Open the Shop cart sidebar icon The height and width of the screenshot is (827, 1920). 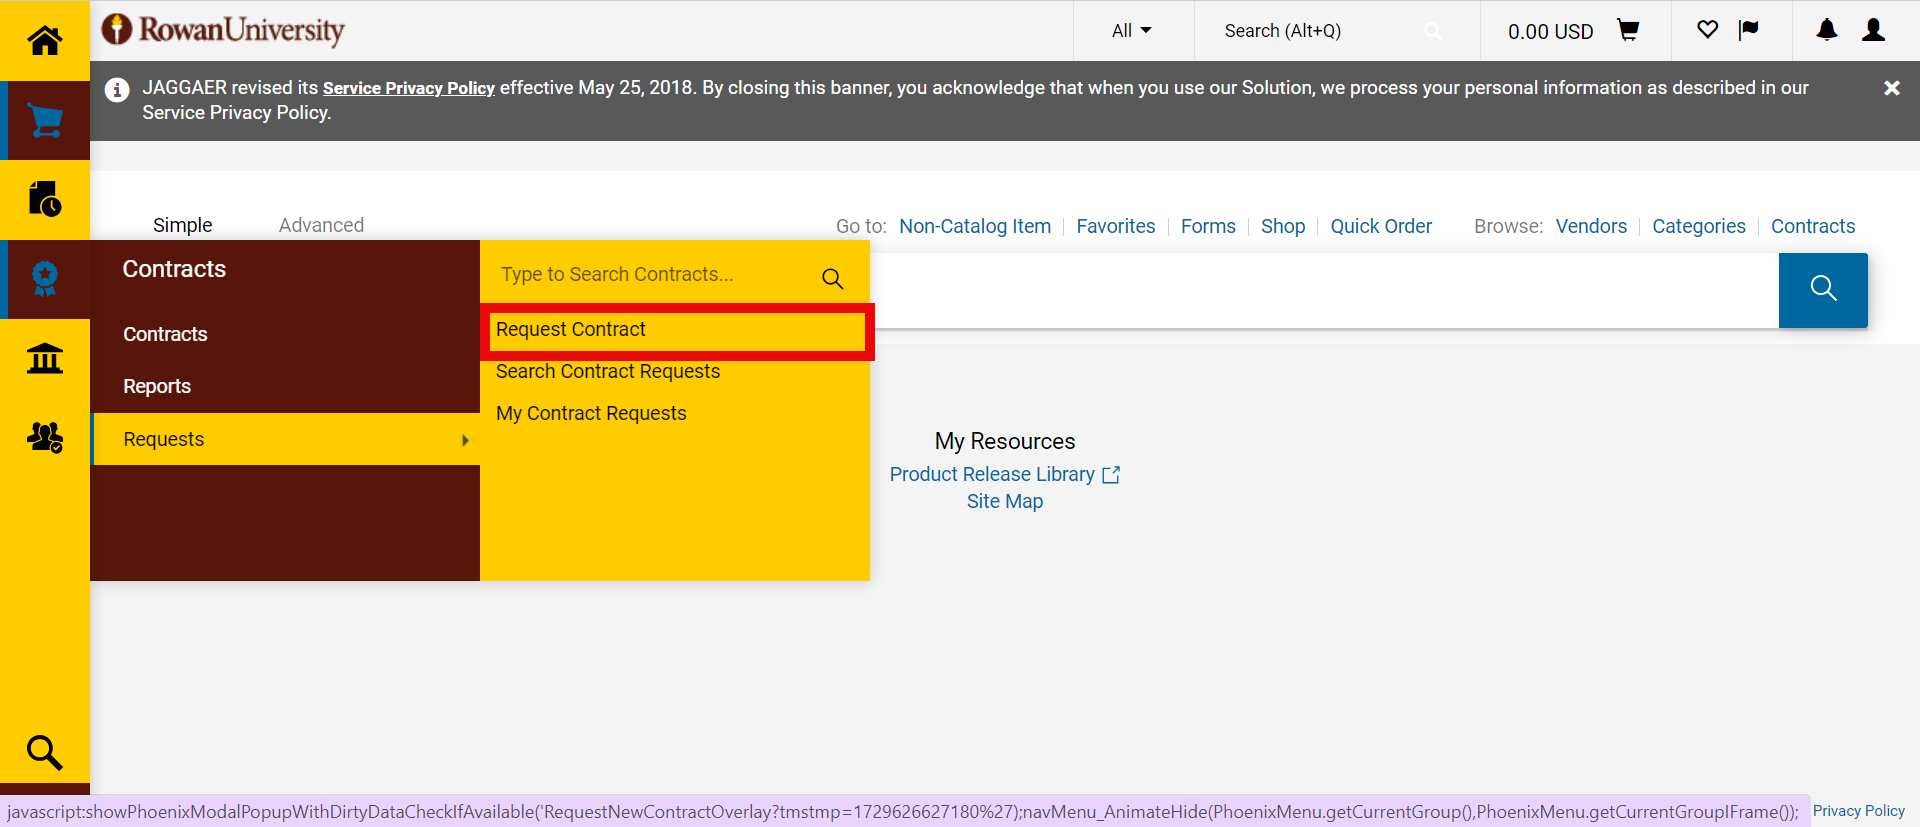pos(45,120)
